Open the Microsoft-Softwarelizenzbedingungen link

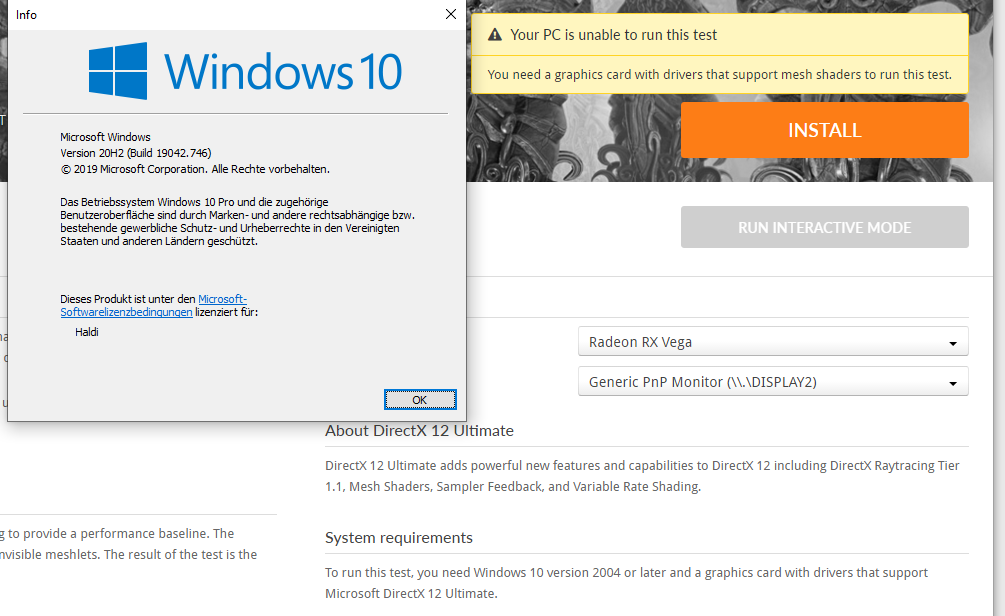tap(154, 306)
